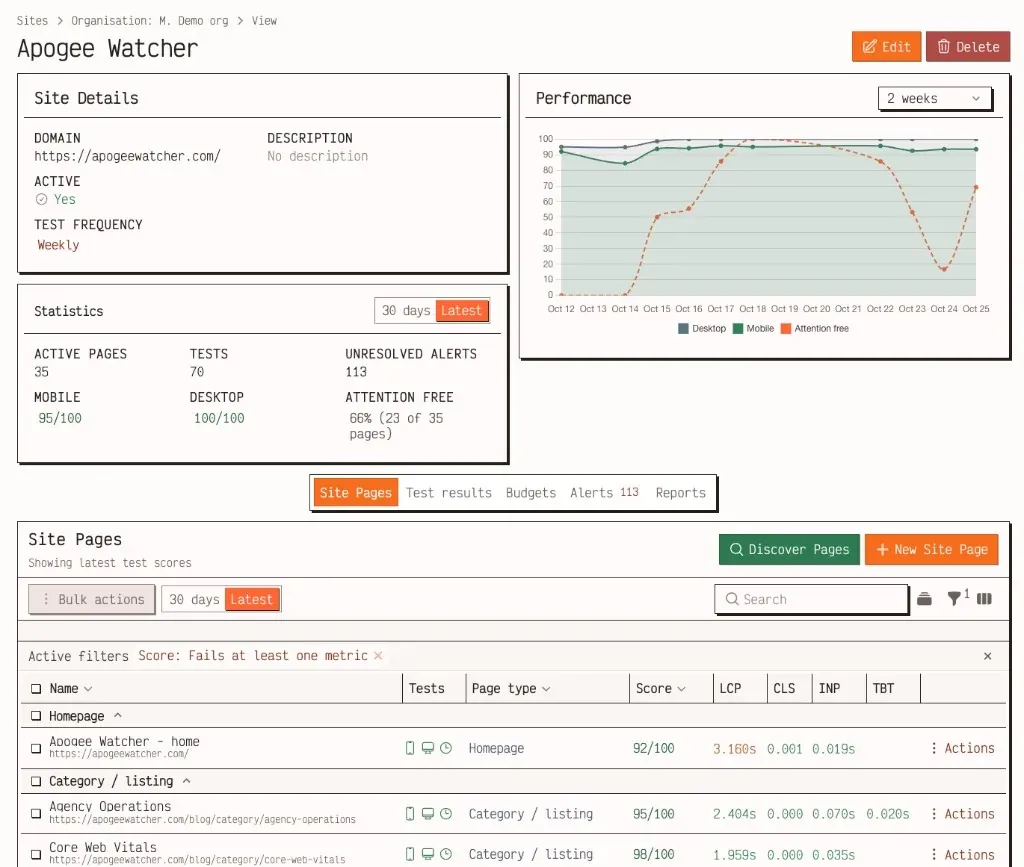Focus the Search input field
Screen dimensions: 1024x867
point(811,599)
